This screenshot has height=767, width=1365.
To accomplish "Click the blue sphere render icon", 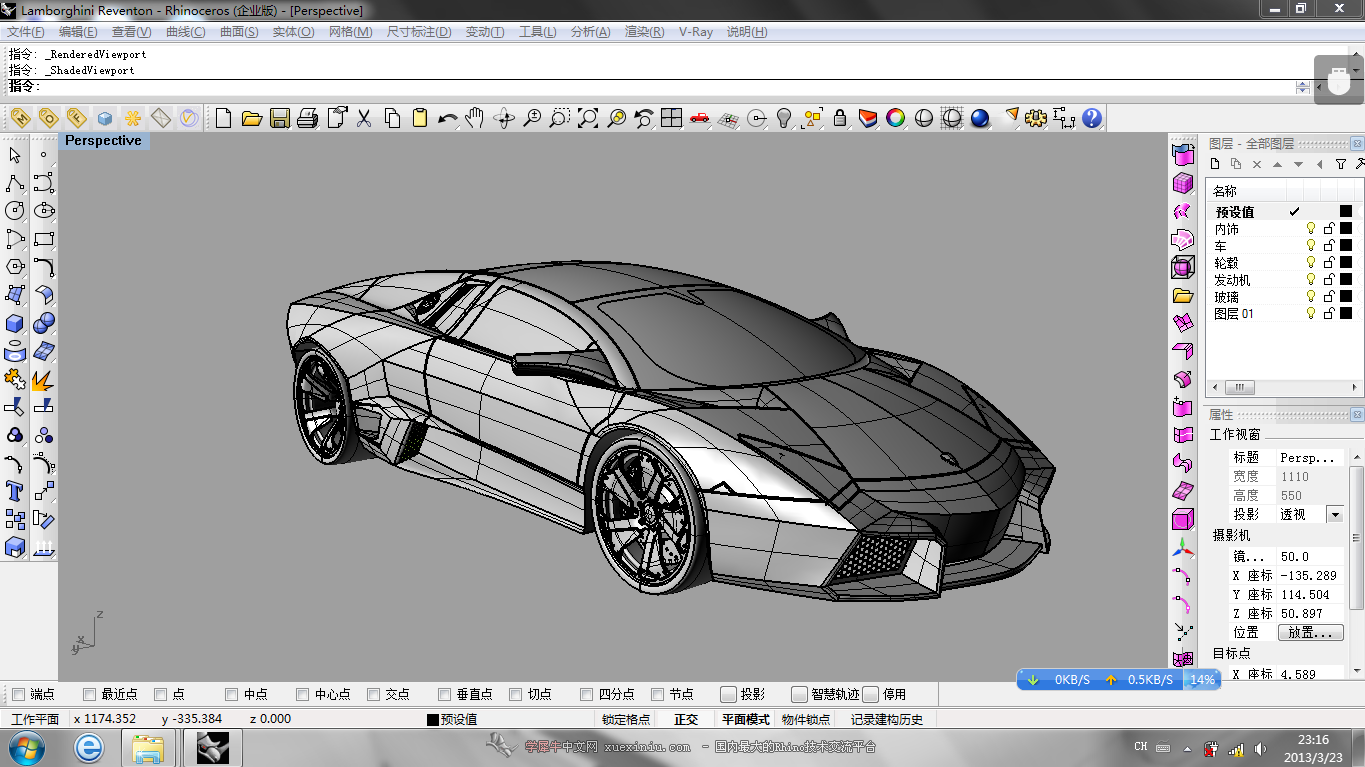I will pyautogui.click(x=980, y=118).
